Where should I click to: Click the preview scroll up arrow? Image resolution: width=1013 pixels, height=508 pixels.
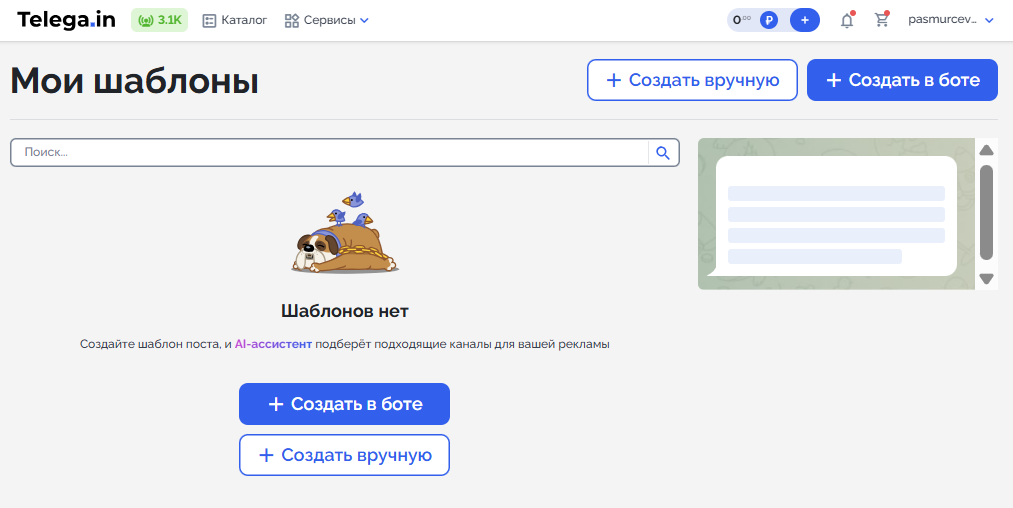[986, 150]
